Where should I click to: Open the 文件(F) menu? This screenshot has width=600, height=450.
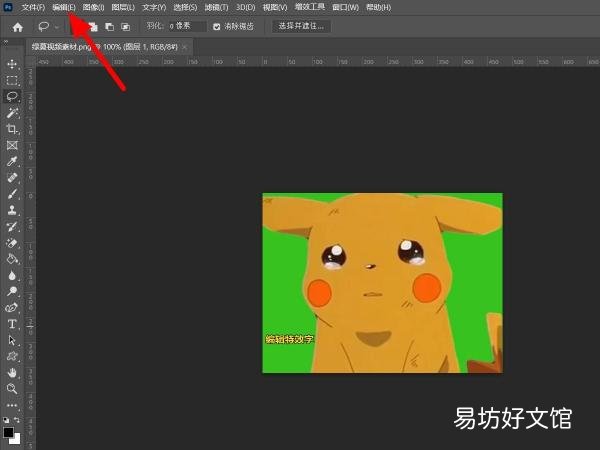[x=33, y=7]
